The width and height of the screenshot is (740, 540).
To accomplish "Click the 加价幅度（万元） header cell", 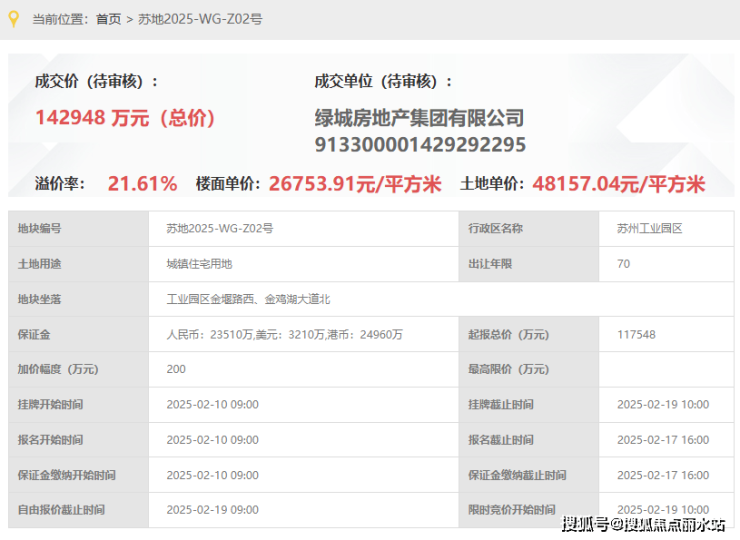I will point(78,370).
